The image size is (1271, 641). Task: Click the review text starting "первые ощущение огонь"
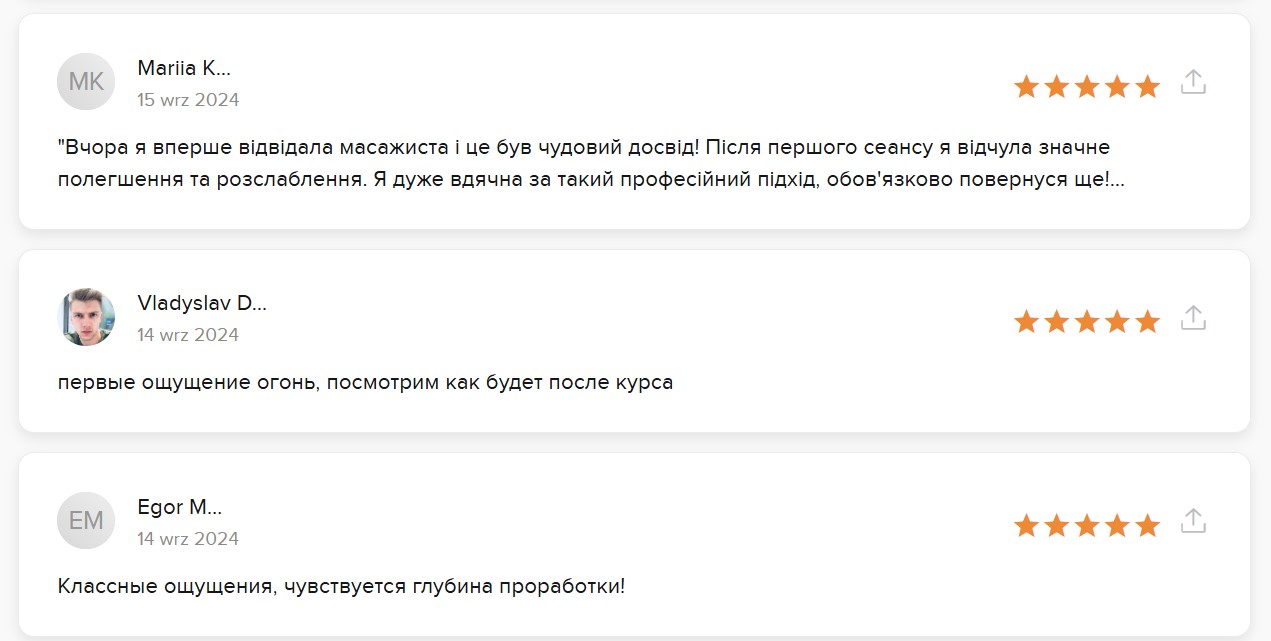365,383
